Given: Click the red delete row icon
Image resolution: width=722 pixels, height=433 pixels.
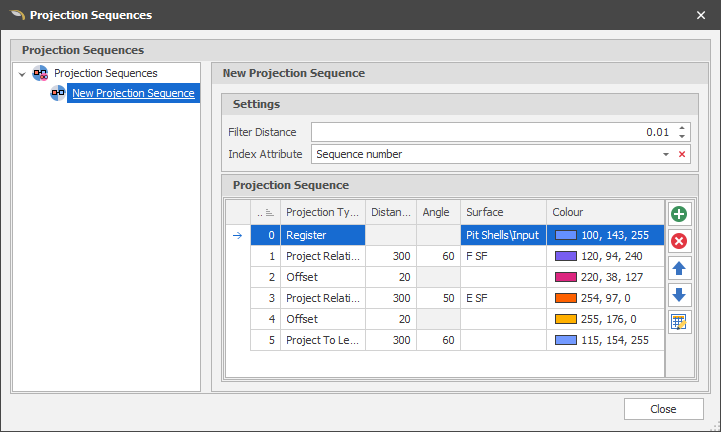Looking at the screenshot, I should (679, 241).
